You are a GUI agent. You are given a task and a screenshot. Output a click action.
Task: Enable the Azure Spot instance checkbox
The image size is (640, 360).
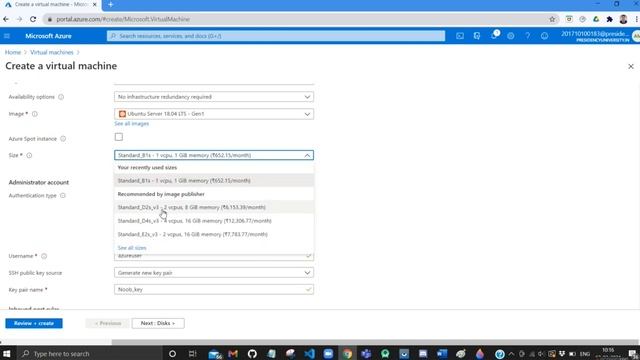119,137
